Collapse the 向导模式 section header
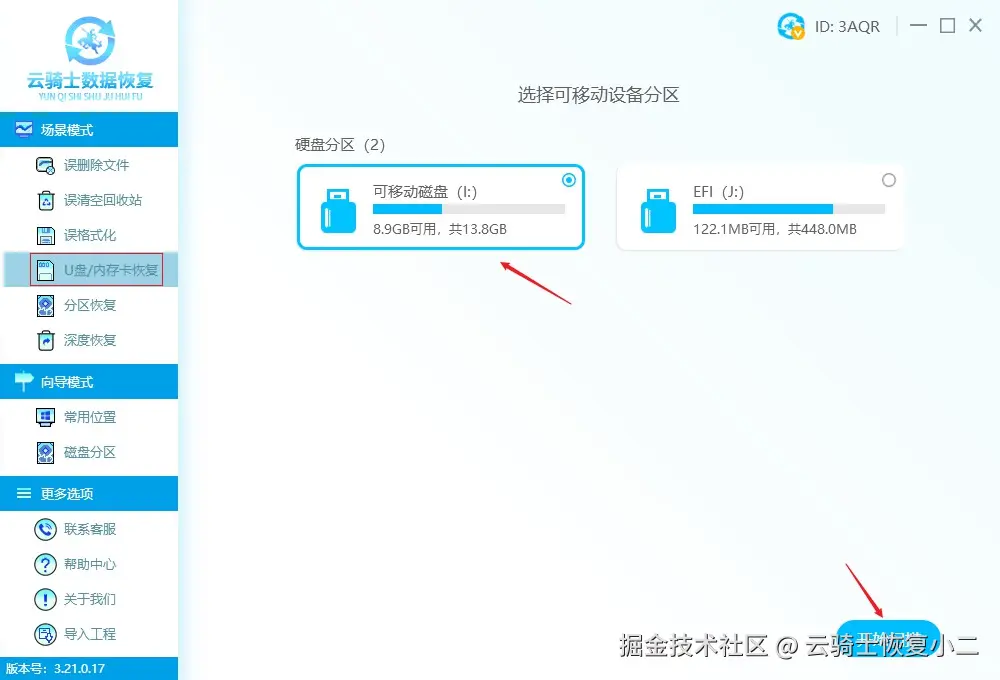1000x680 pixels. (89, 381)
